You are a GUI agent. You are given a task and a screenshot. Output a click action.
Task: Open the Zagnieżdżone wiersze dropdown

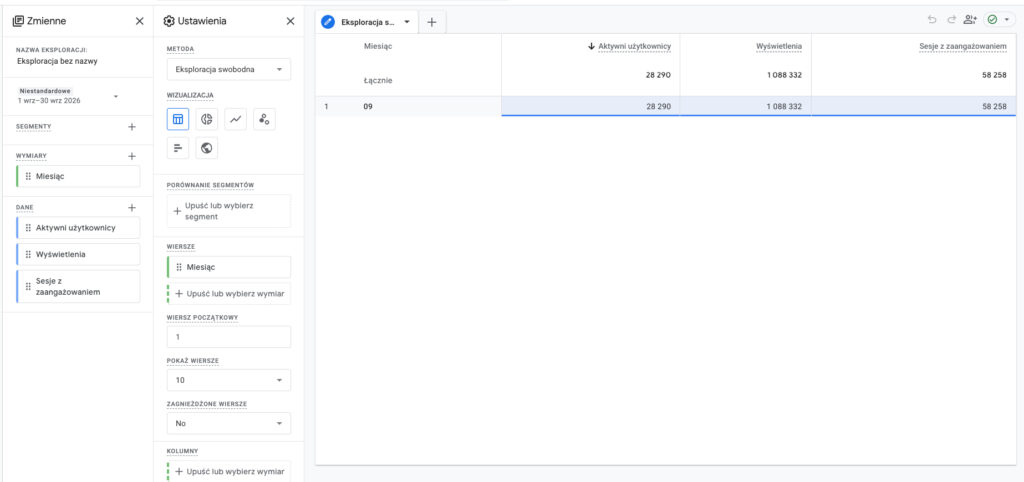click(x=229, y=423)
